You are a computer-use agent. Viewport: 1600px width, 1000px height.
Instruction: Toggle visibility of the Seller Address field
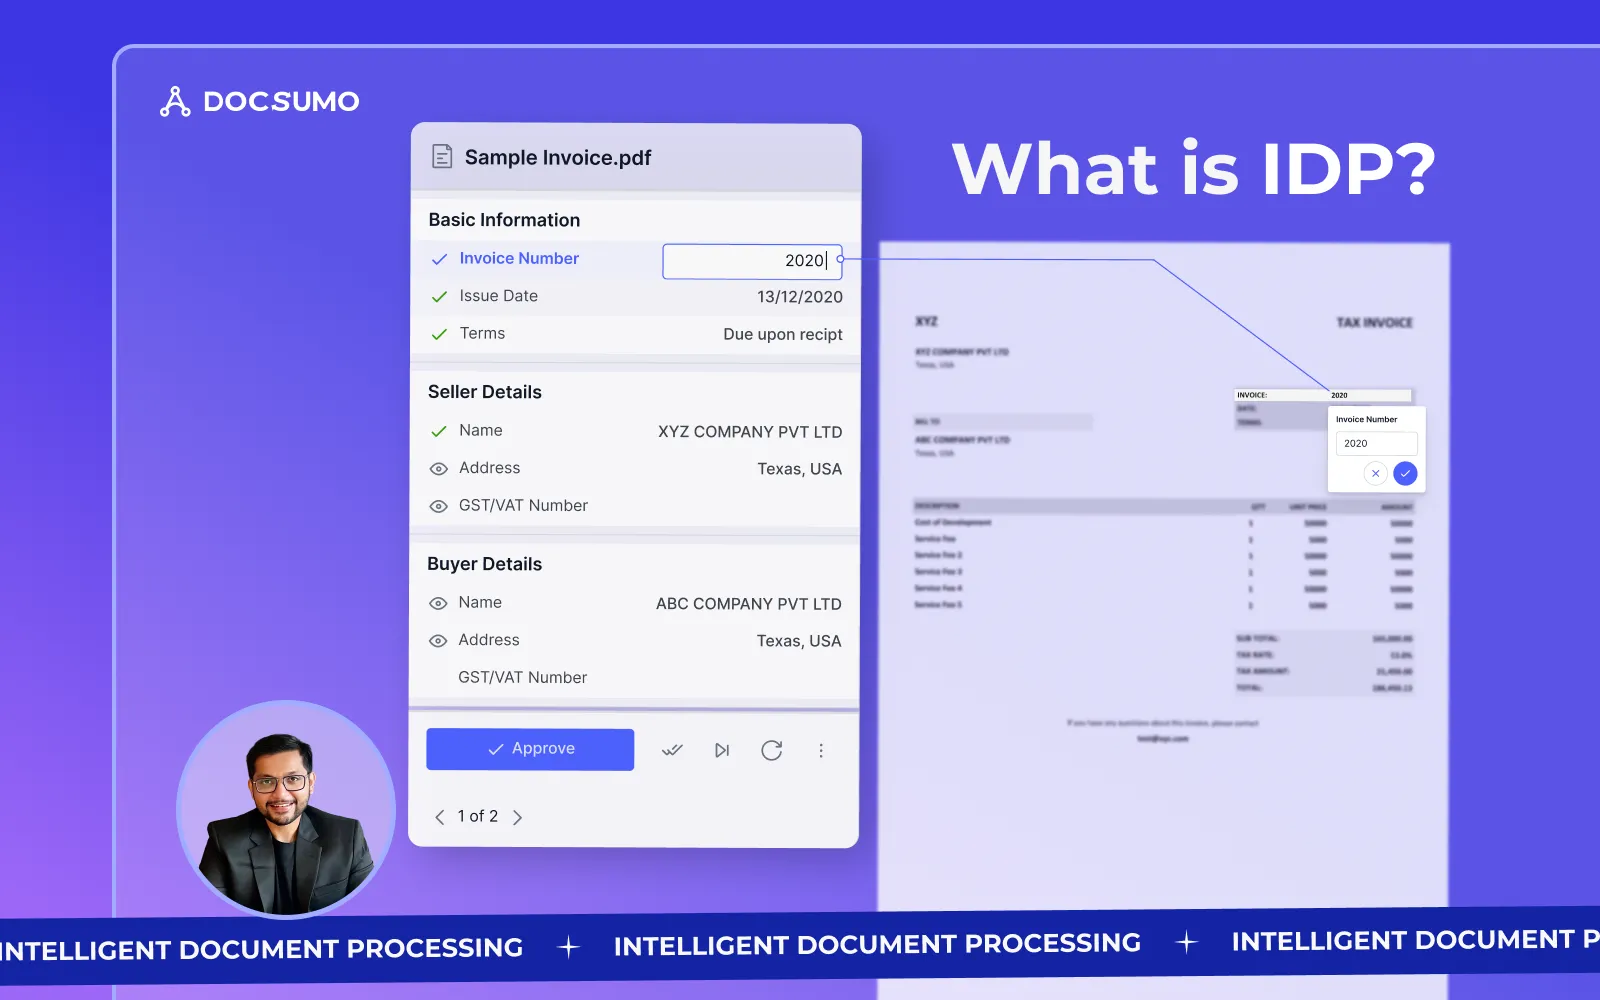[x=438, y=468]
